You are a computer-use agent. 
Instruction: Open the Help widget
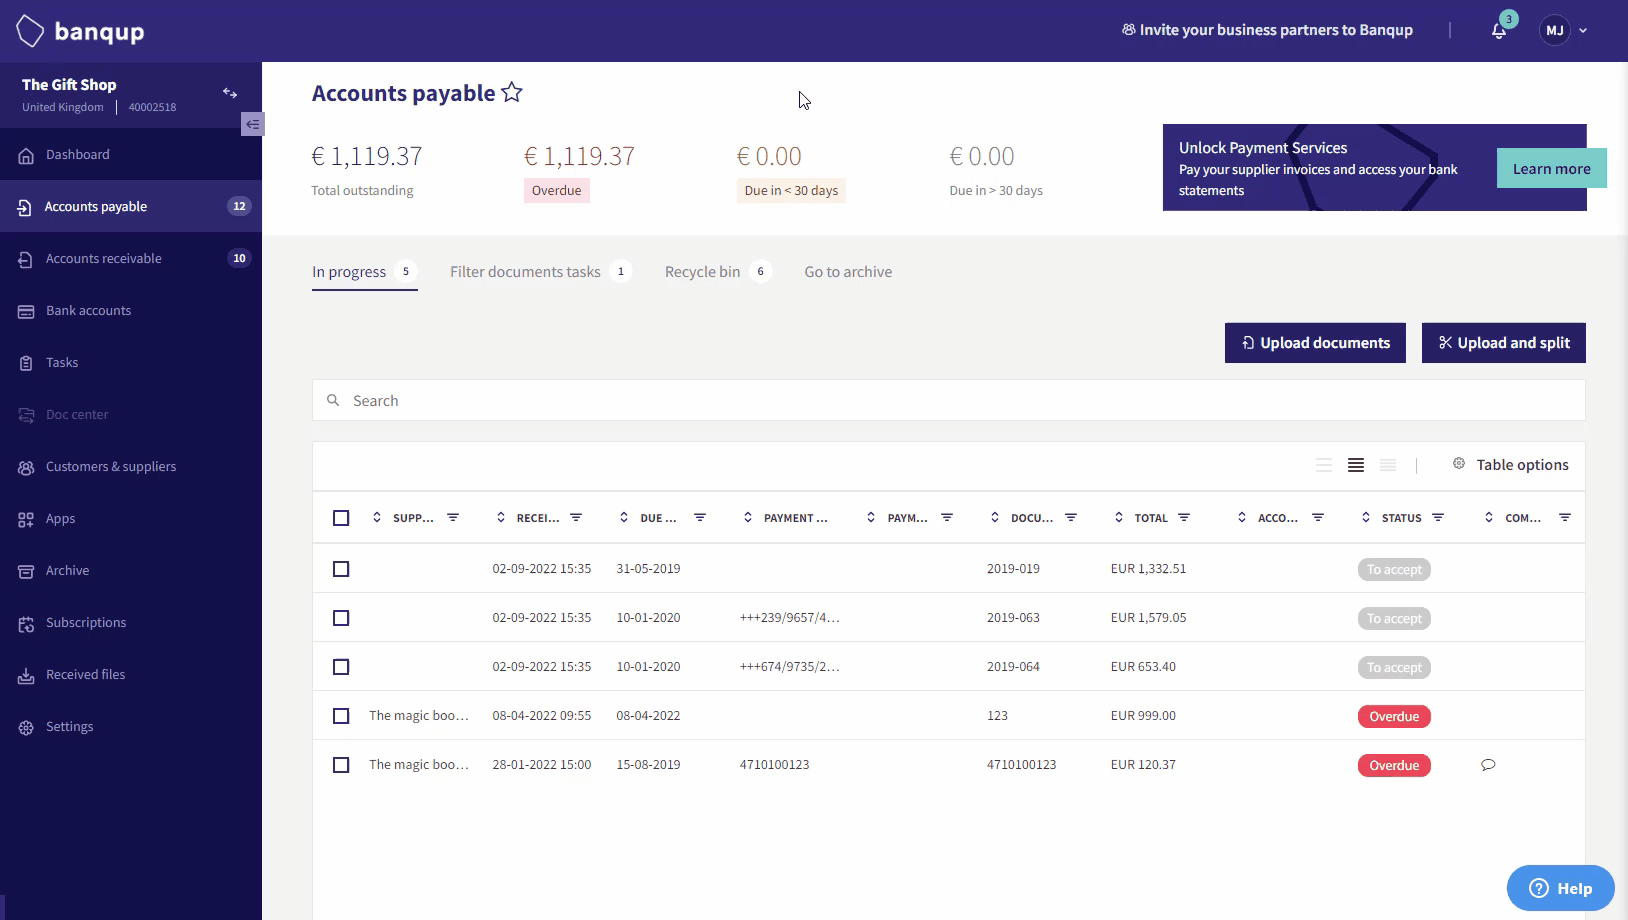click(x=1561, y=888)
